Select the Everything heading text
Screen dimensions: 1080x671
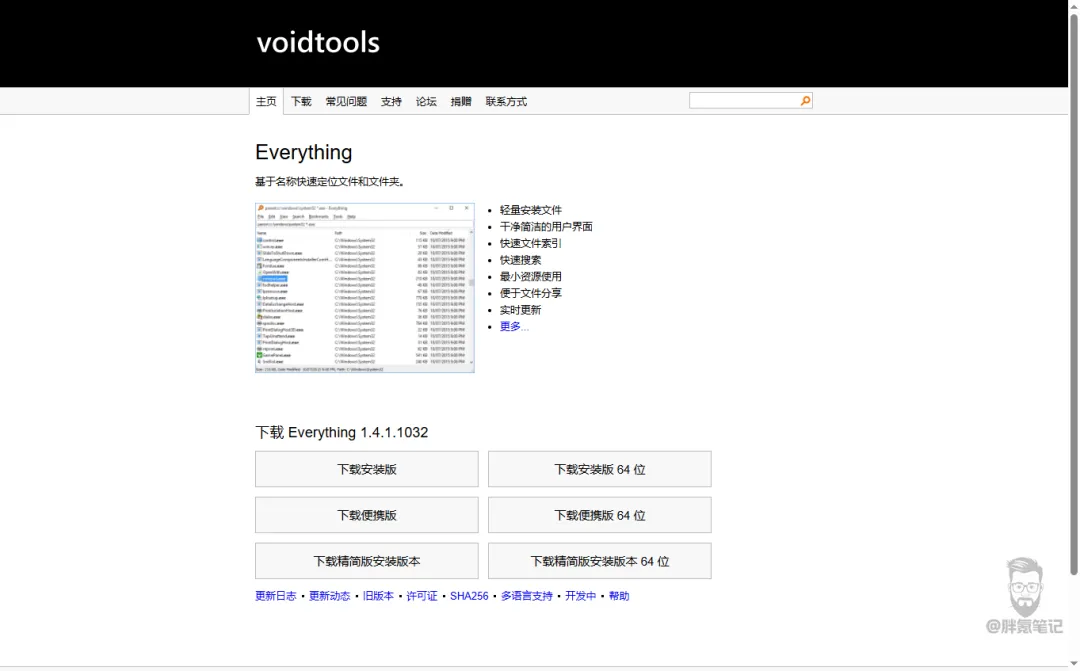point(304,152)
